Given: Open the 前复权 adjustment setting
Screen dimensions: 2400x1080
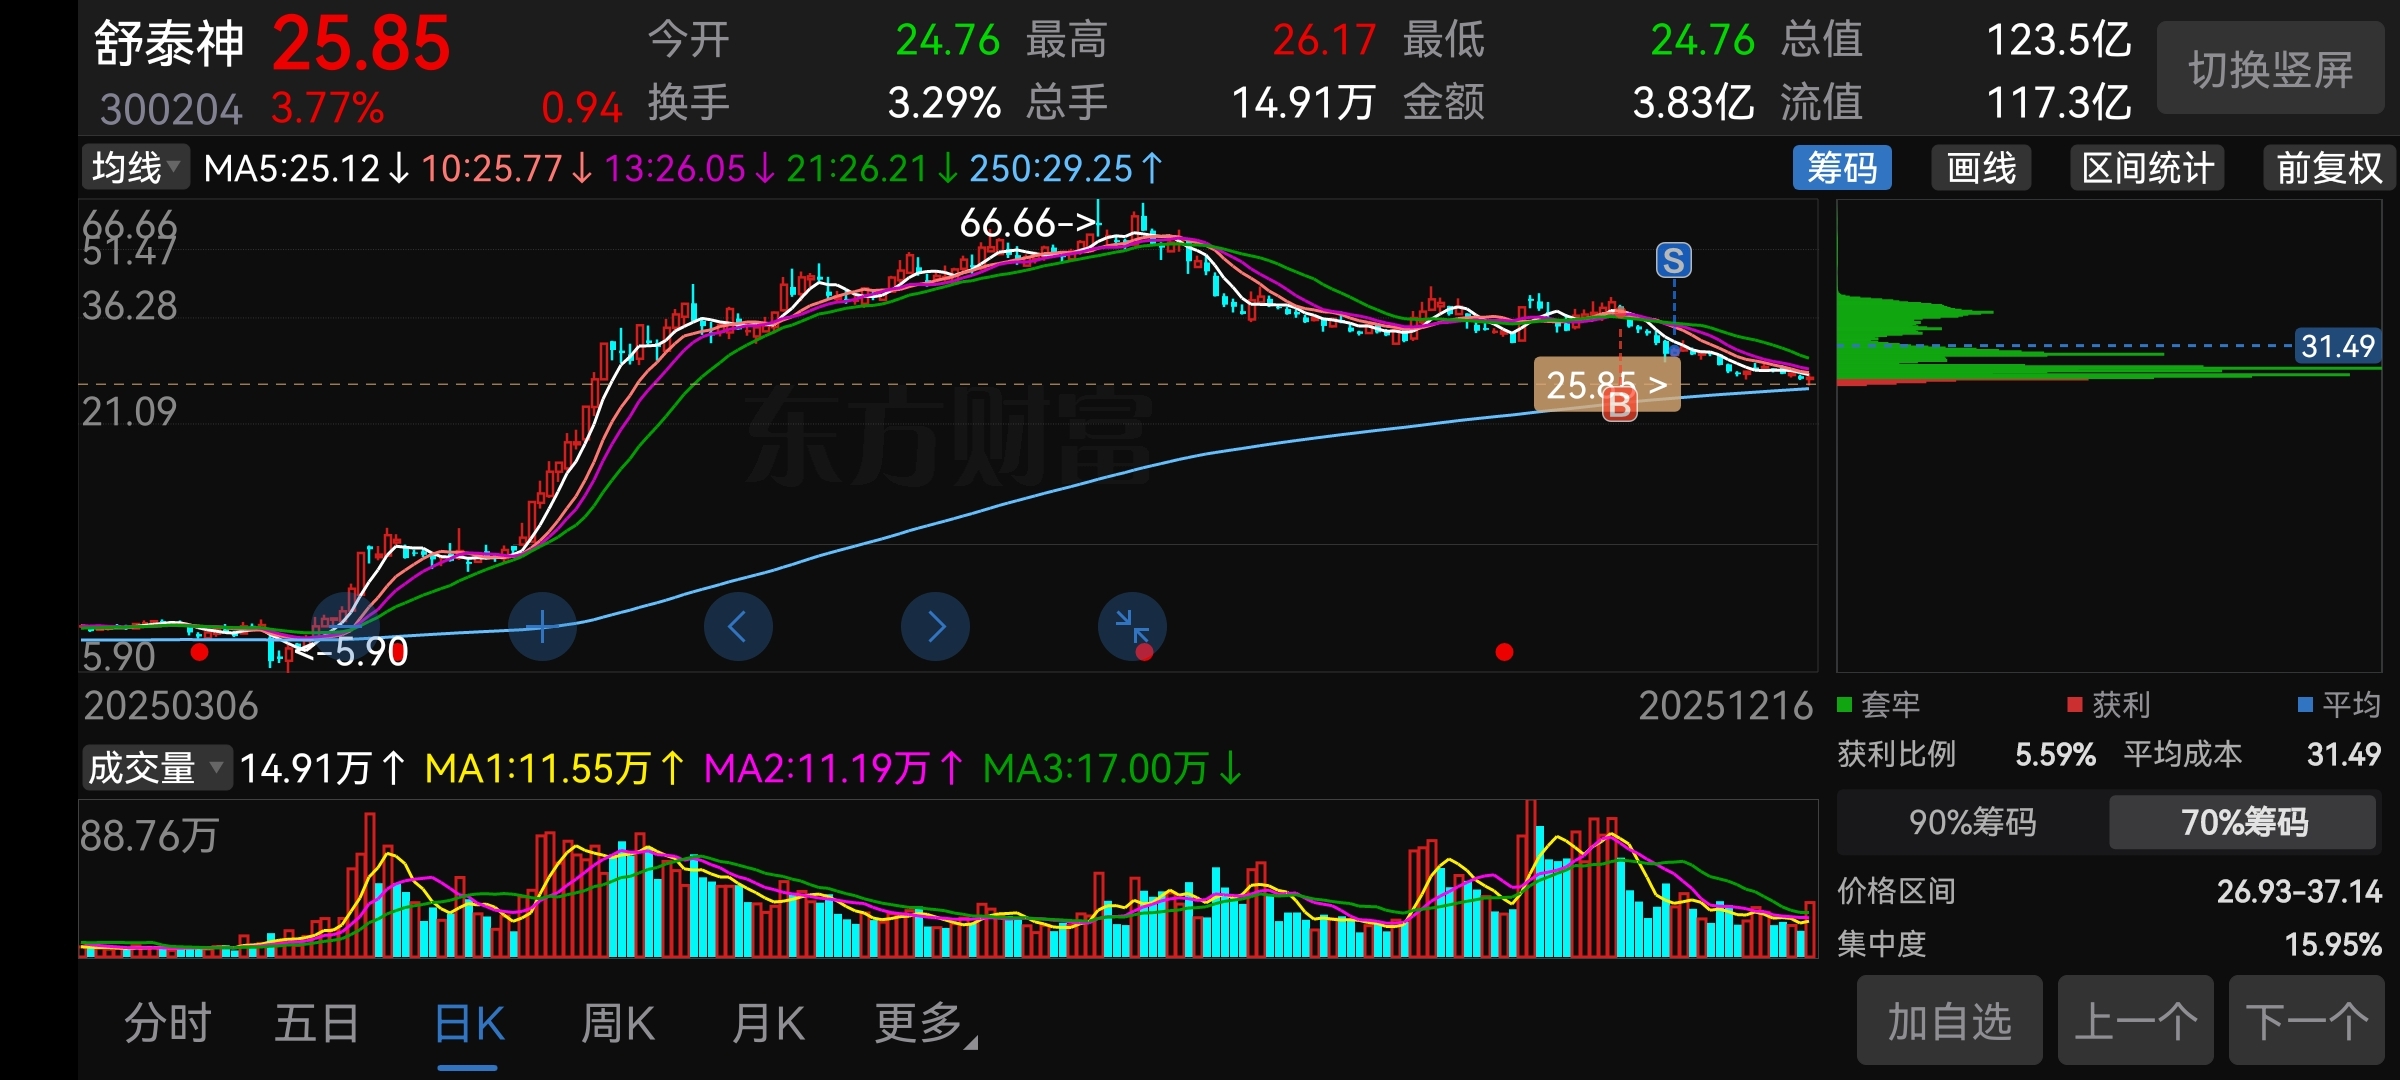Looking at the screenshot, I should click(x=2328, y=168).
